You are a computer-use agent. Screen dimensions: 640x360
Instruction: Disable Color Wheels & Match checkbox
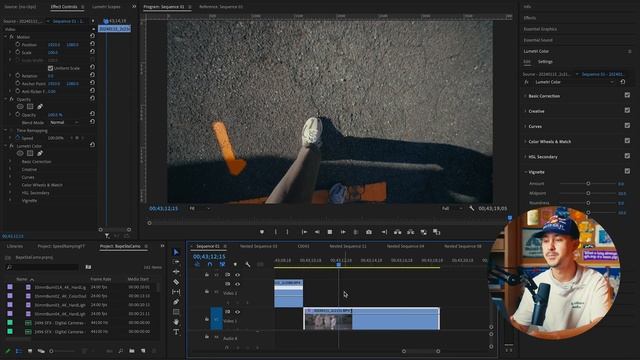tap(627, 141)
